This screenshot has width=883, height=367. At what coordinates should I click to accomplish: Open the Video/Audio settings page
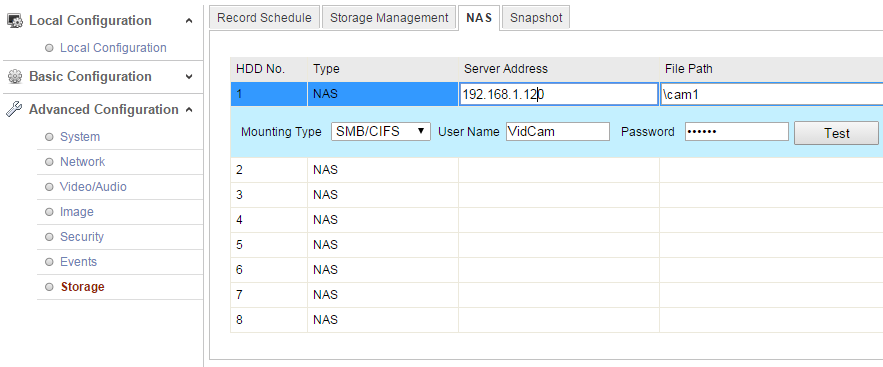pos(93,187)
